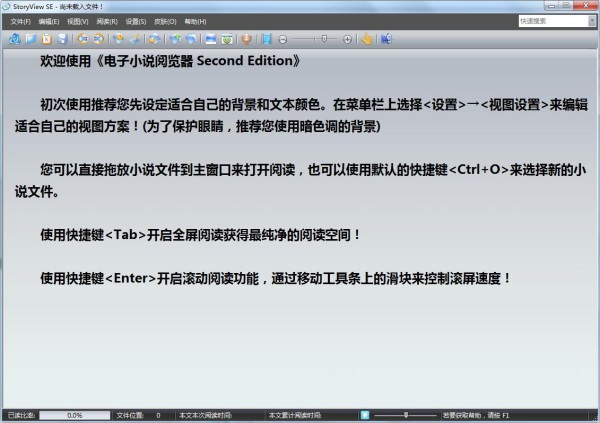Open the 视图(V) menu
The height and width of the screenshot is (423, 600).
78,21
